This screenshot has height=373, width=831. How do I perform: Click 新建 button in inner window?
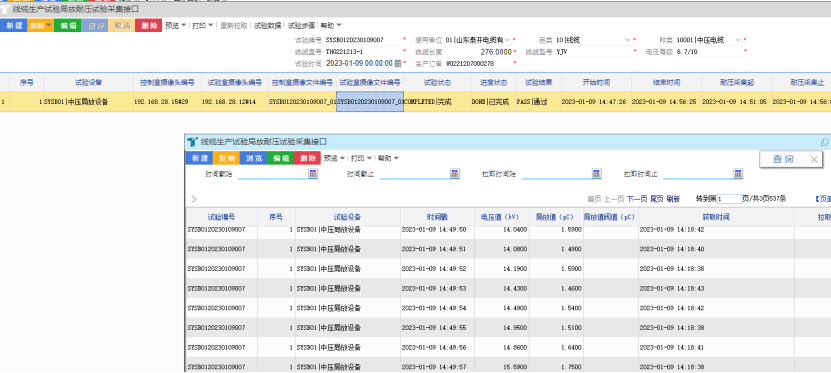(x=199, y=158)
